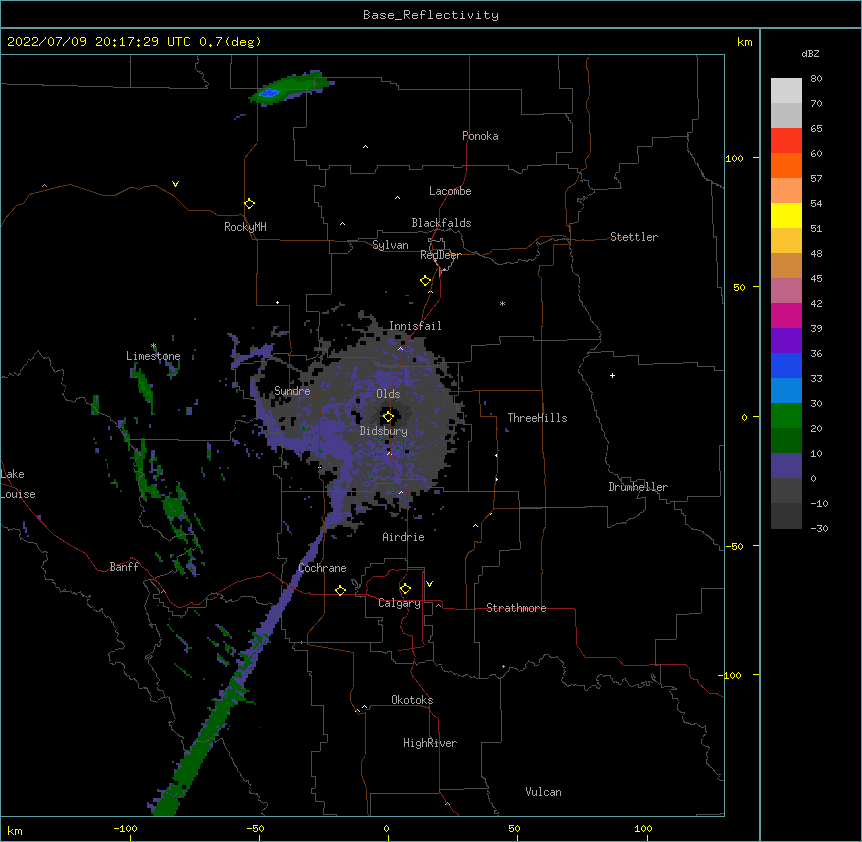The image size is (862, 842).
Task: Click the white asterisk marker east of Innisfail
Action: click(502, 303)
